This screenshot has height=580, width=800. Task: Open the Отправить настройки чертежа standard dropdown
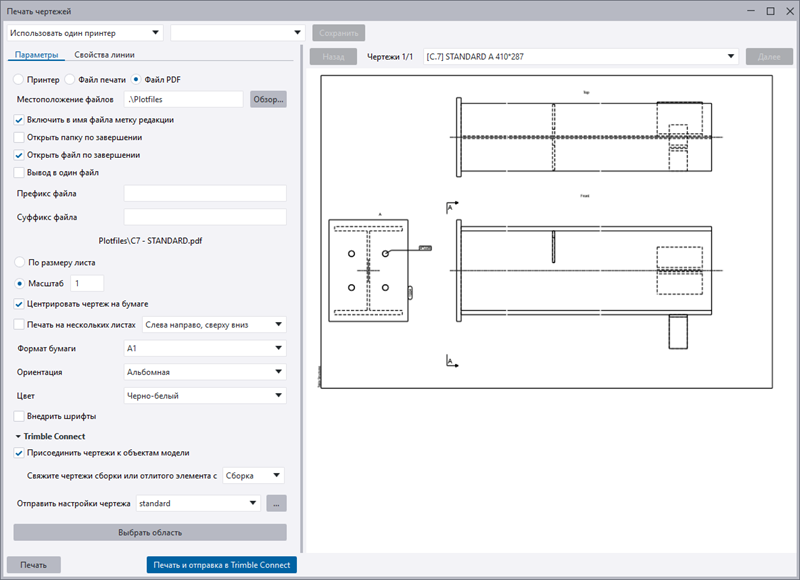198,503
